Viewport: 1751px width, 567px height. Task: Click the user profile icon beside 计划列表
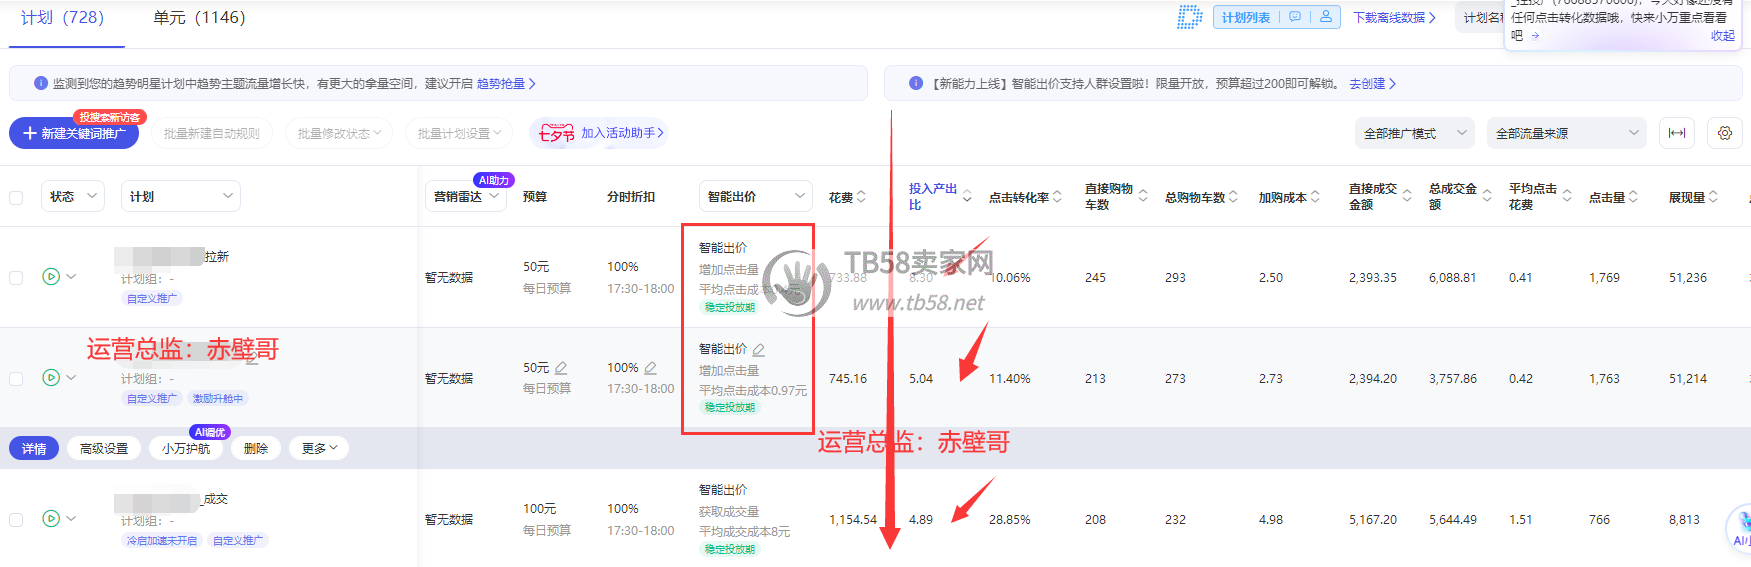(1325, 17)
